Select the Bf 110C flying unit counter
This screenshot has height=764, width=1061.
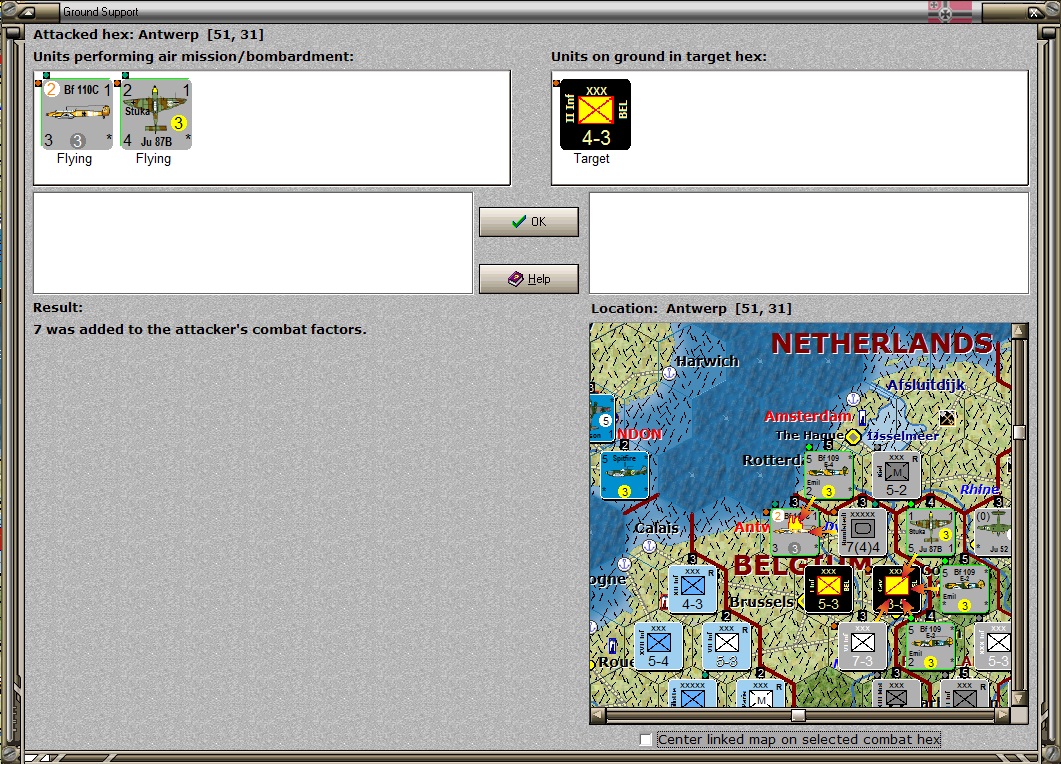coord(76,114)
